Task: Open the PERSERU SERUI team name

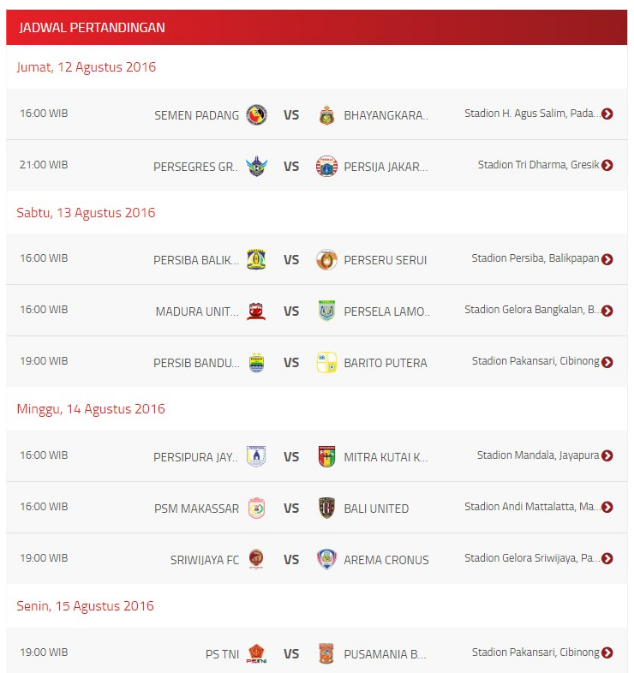Action: coord(385,260)
